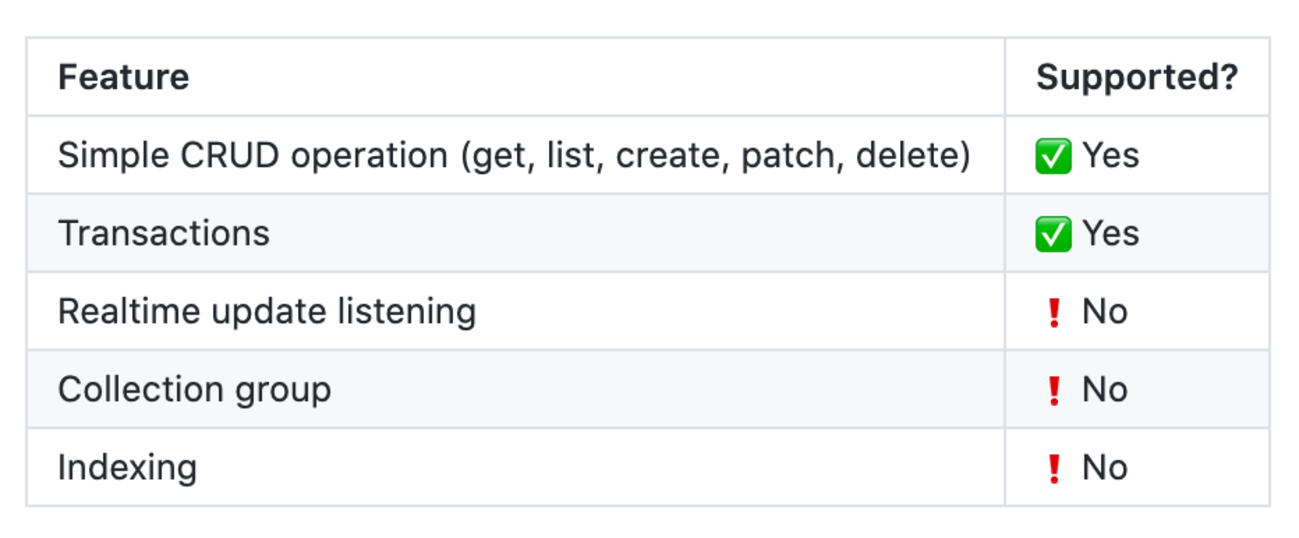Click the "Realtime update listening" text
The height and width of the screenshot is (538, 1299).
tap(266, 312)
